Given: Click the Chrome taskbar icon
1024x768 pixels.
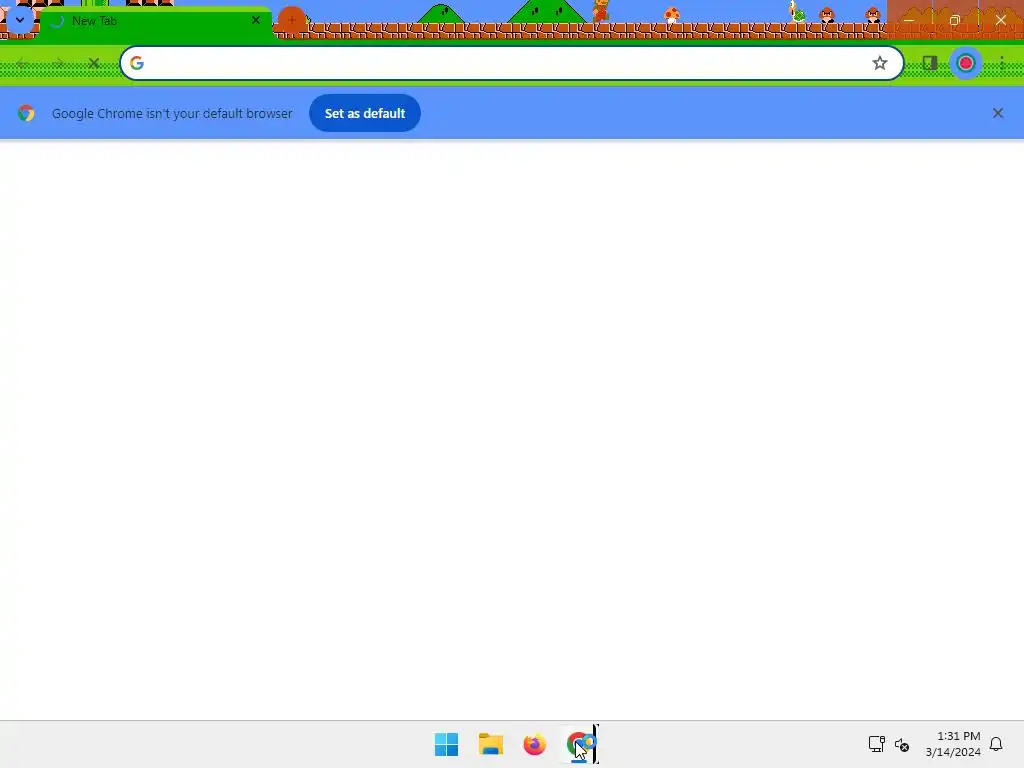Looking at the screenshot, I should pos(579,744).
